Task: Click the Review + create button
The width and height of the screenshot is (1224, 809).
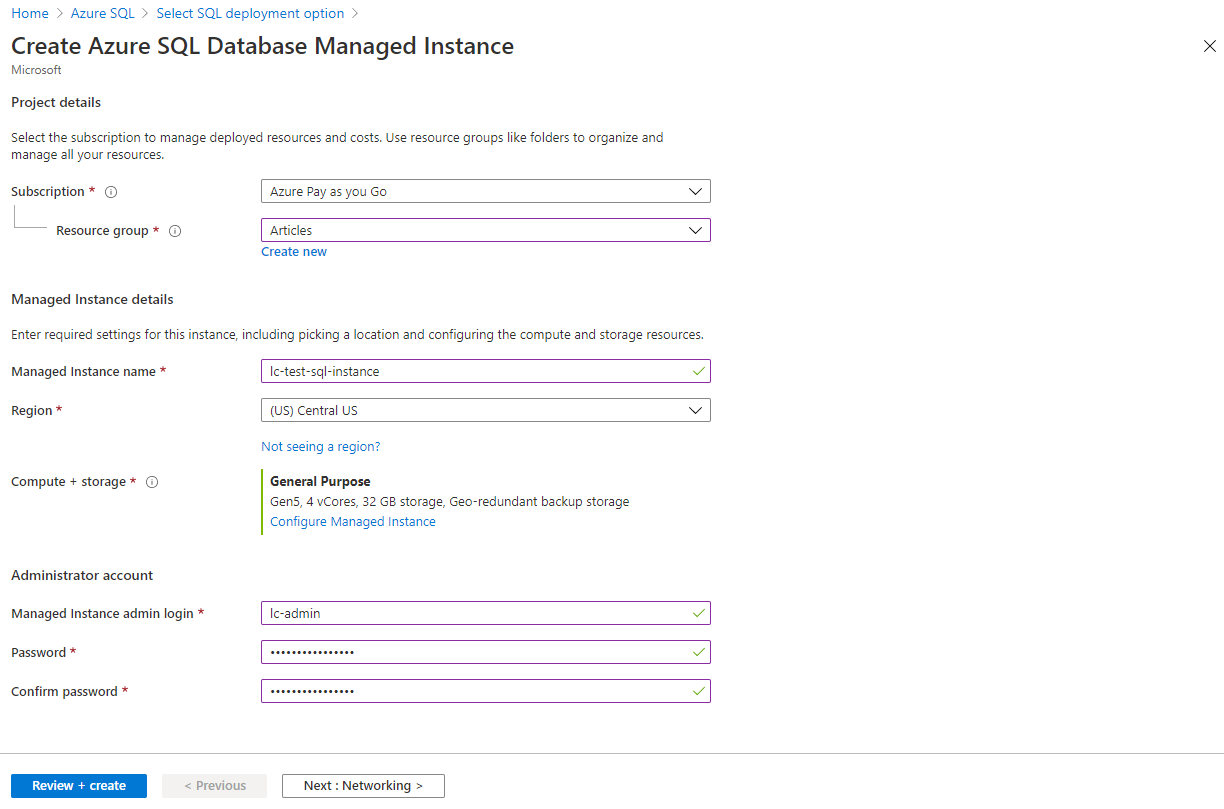Action: point(79,786)
